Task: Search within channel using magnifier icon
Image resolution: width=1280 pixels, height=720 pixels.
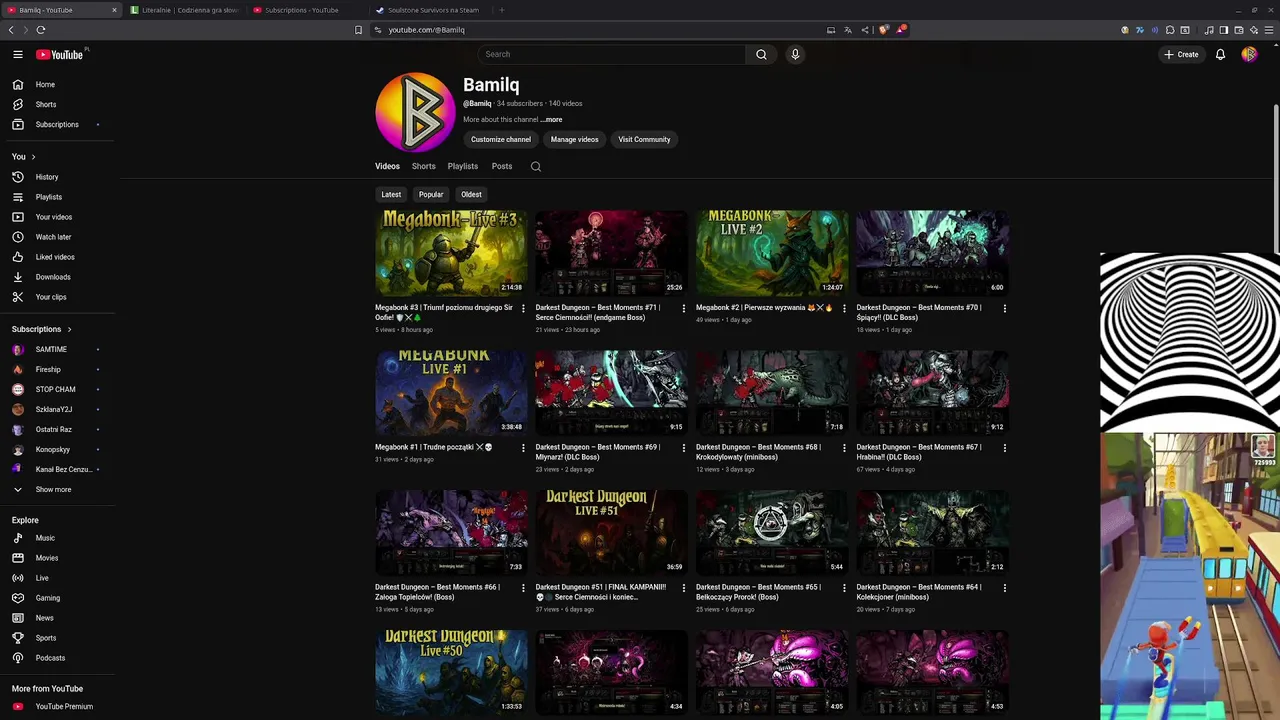Action: coord(536,166)
